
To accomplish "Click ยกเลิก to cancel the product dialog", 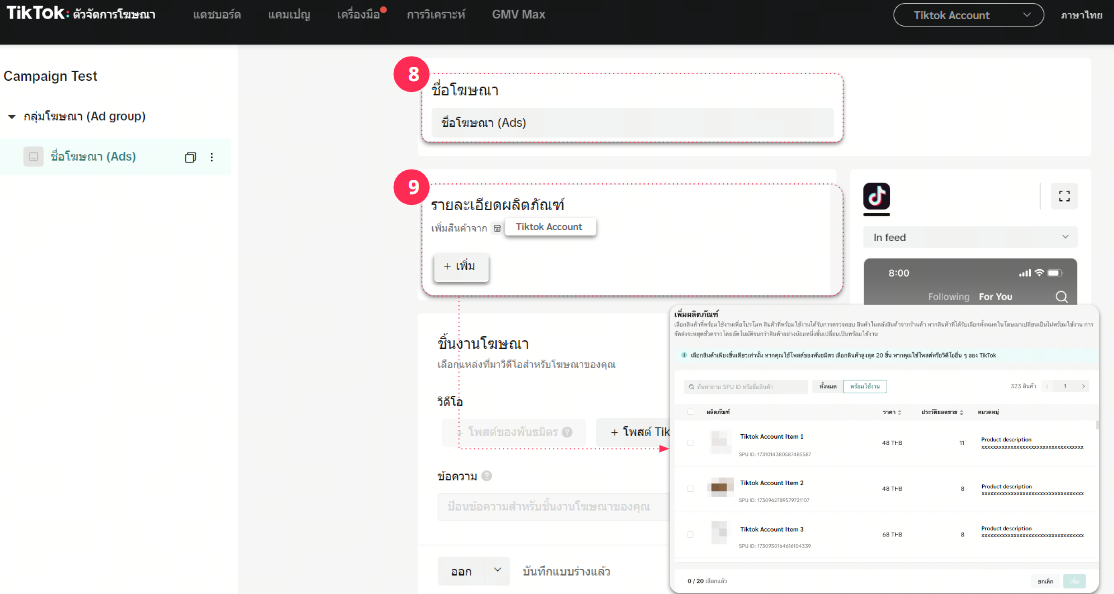I will (x=1045, y=581).
